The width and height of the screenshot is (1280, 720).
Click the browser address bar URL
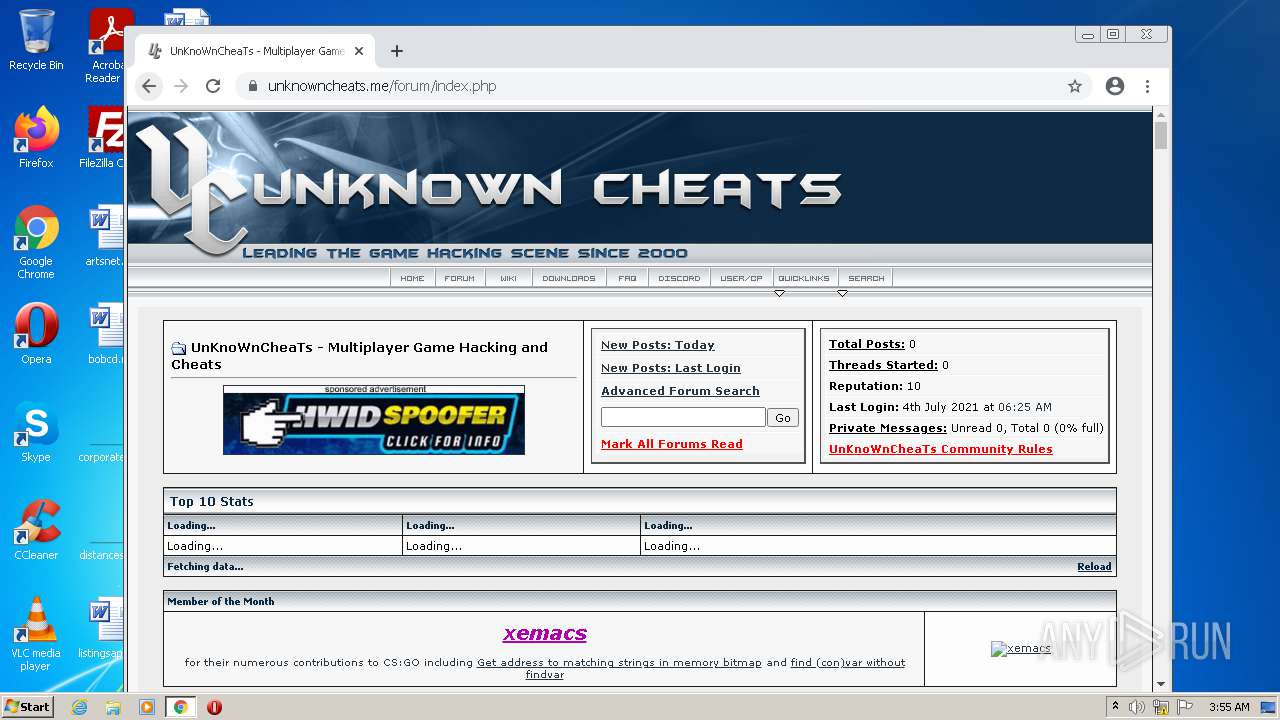coord(382,86)
